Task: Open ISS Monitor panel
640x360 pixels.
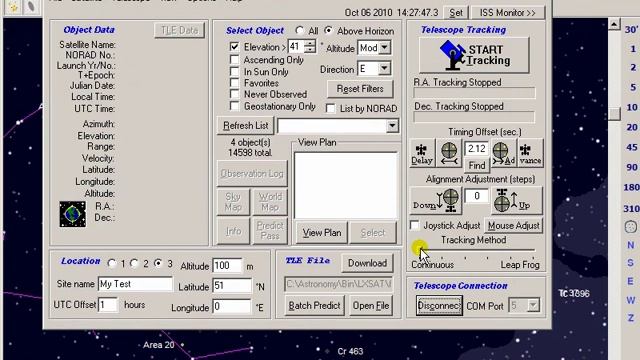Action: click(507, 13)
